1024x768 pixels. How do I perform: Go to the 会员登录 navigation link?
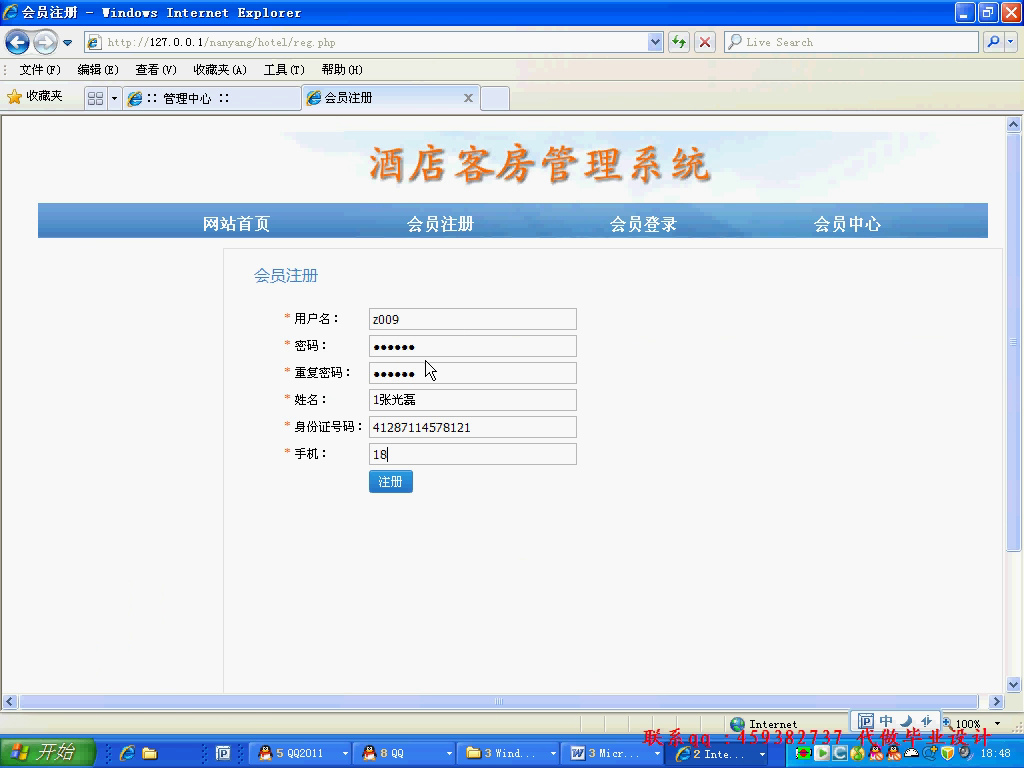(x=643, y=224)
